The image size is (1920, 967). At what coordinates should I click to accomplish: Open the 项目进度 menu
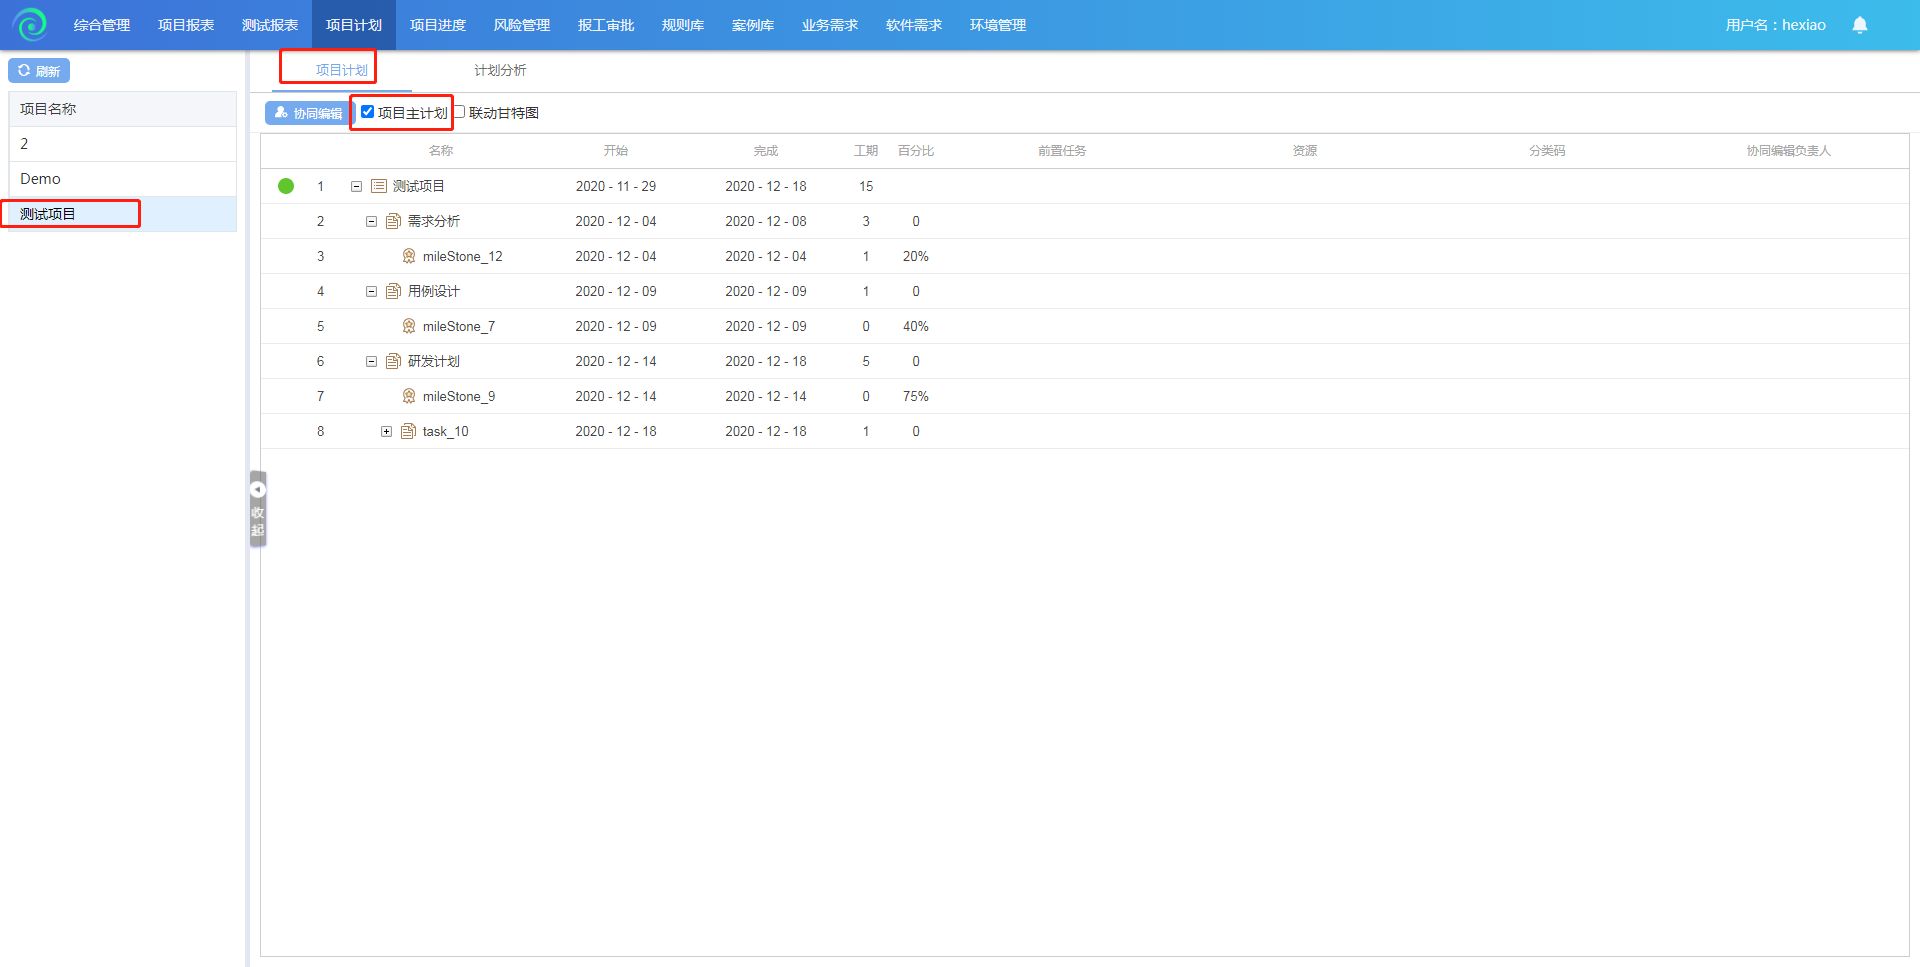click(x=437, y=25)
